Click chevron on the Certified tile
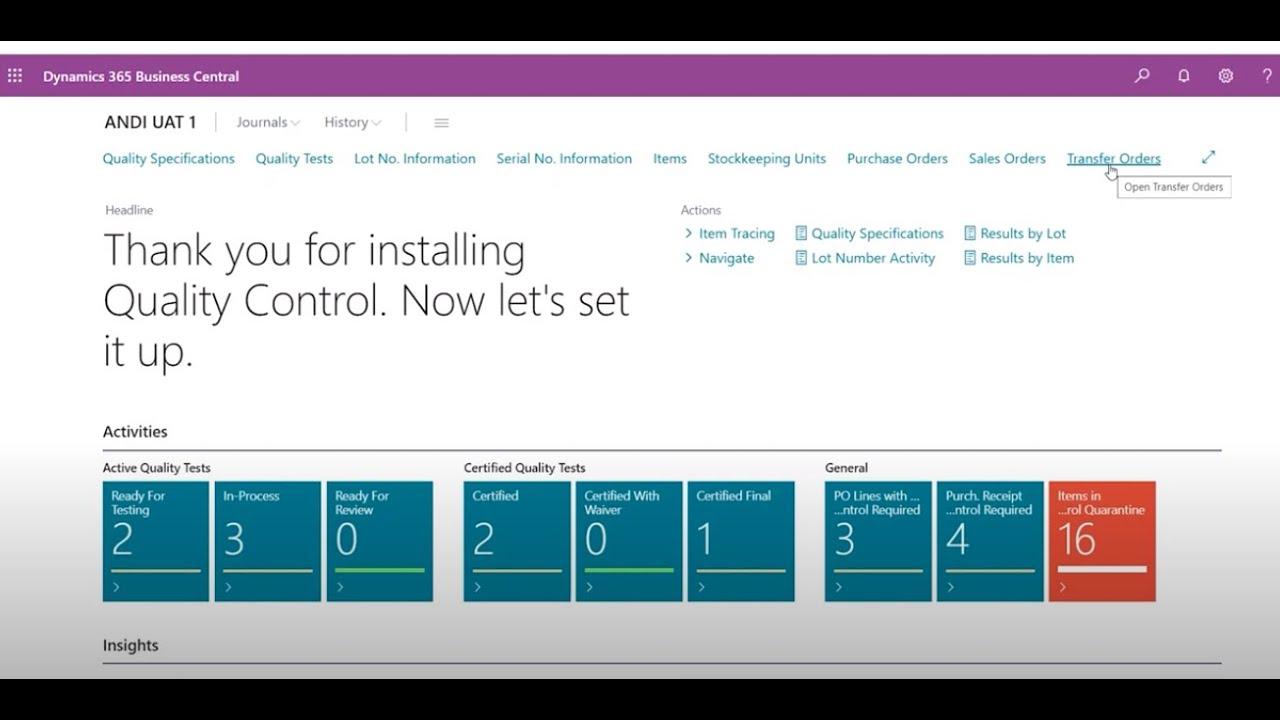This screenshot has height=720, width=1280. pos(477,587)
